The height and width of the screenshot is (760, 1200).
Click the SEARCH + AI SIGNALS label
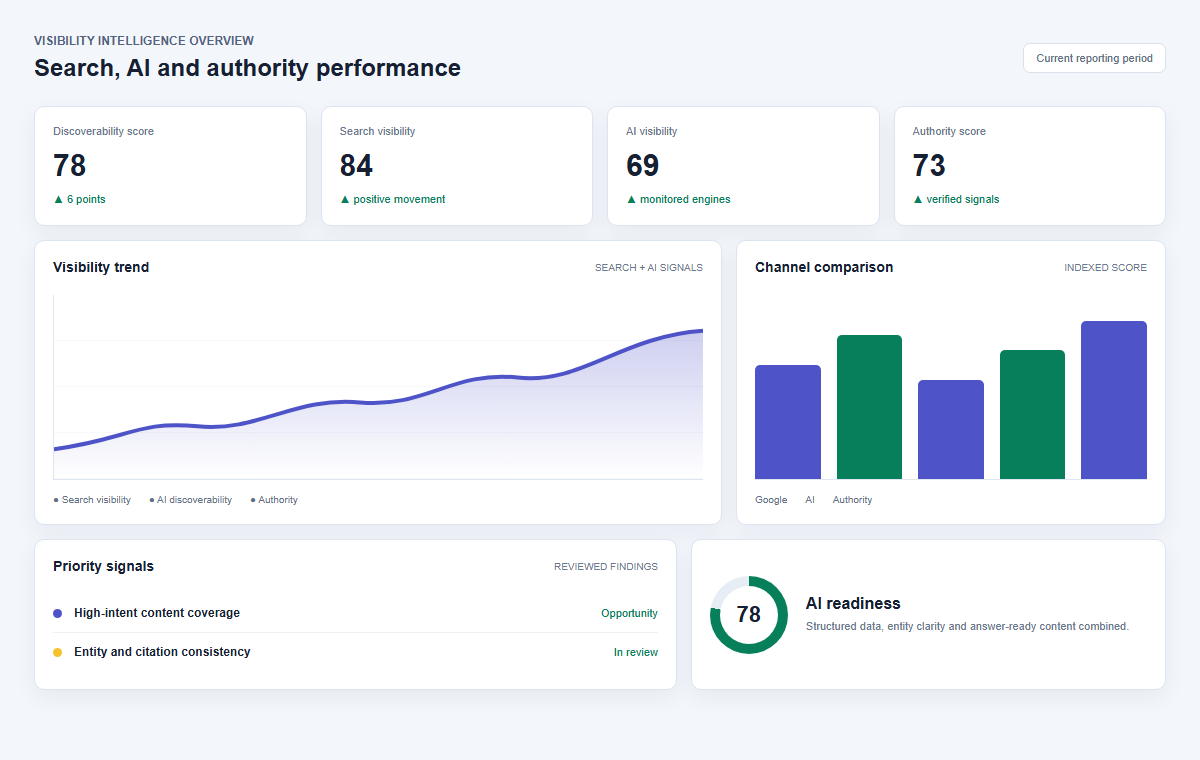649,268
